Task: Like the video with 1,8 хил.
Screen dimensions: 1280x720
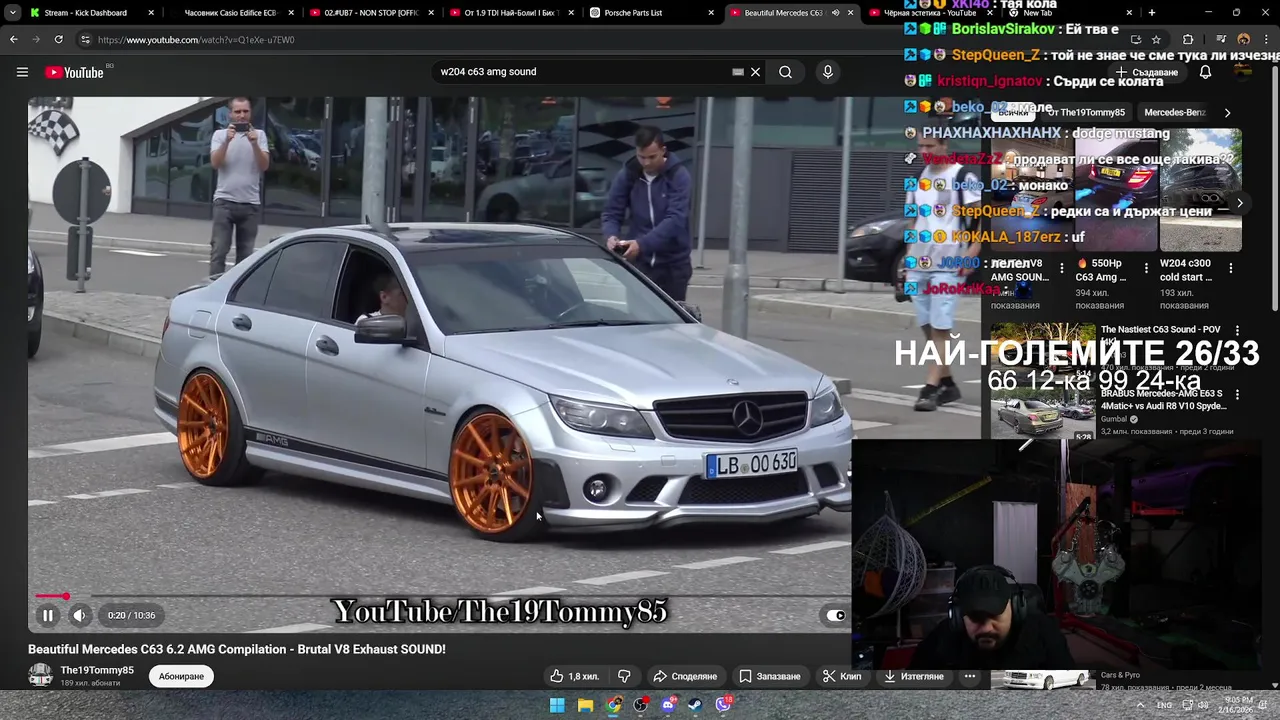Action: point(574,677)
